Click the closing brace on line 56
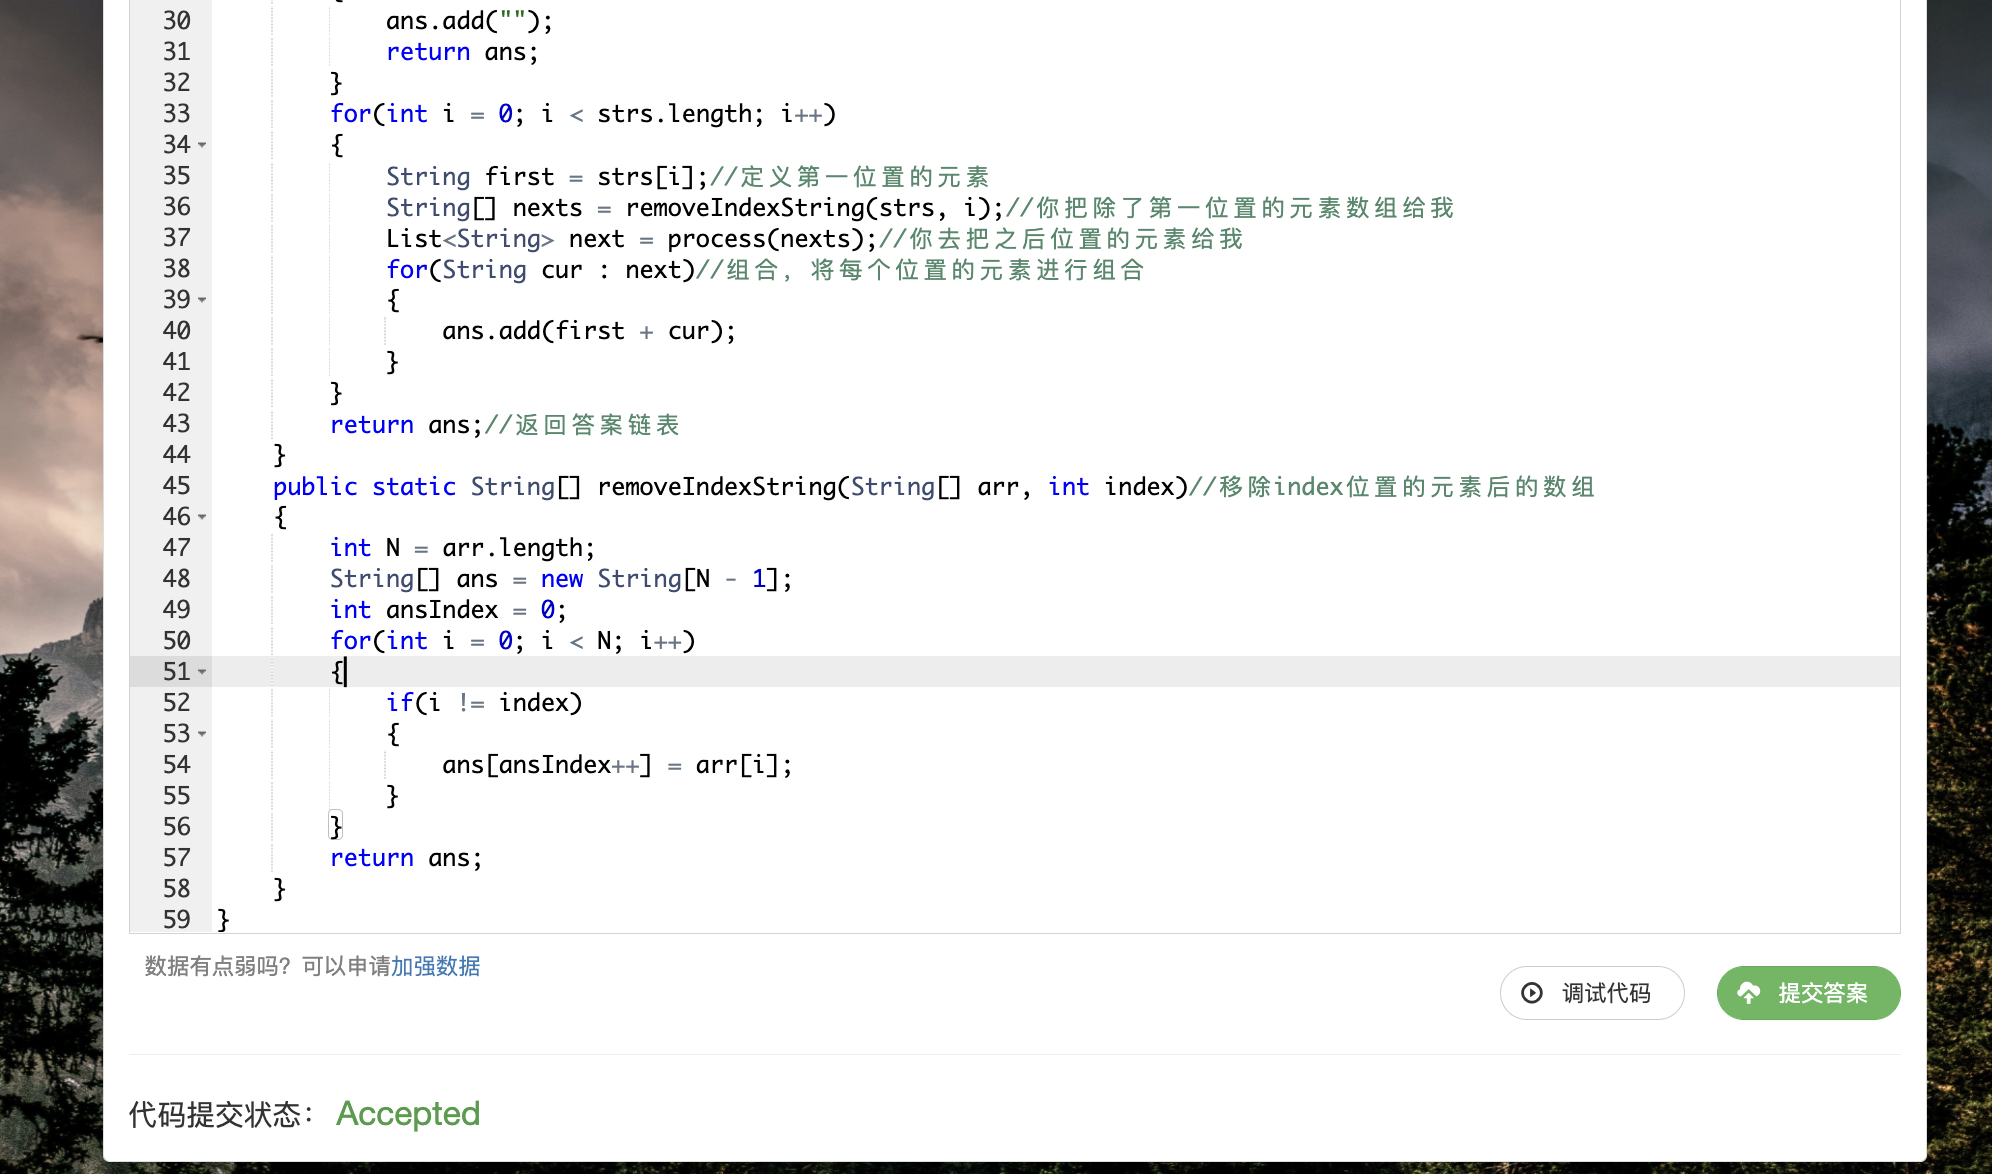 [x=336, y=827]
